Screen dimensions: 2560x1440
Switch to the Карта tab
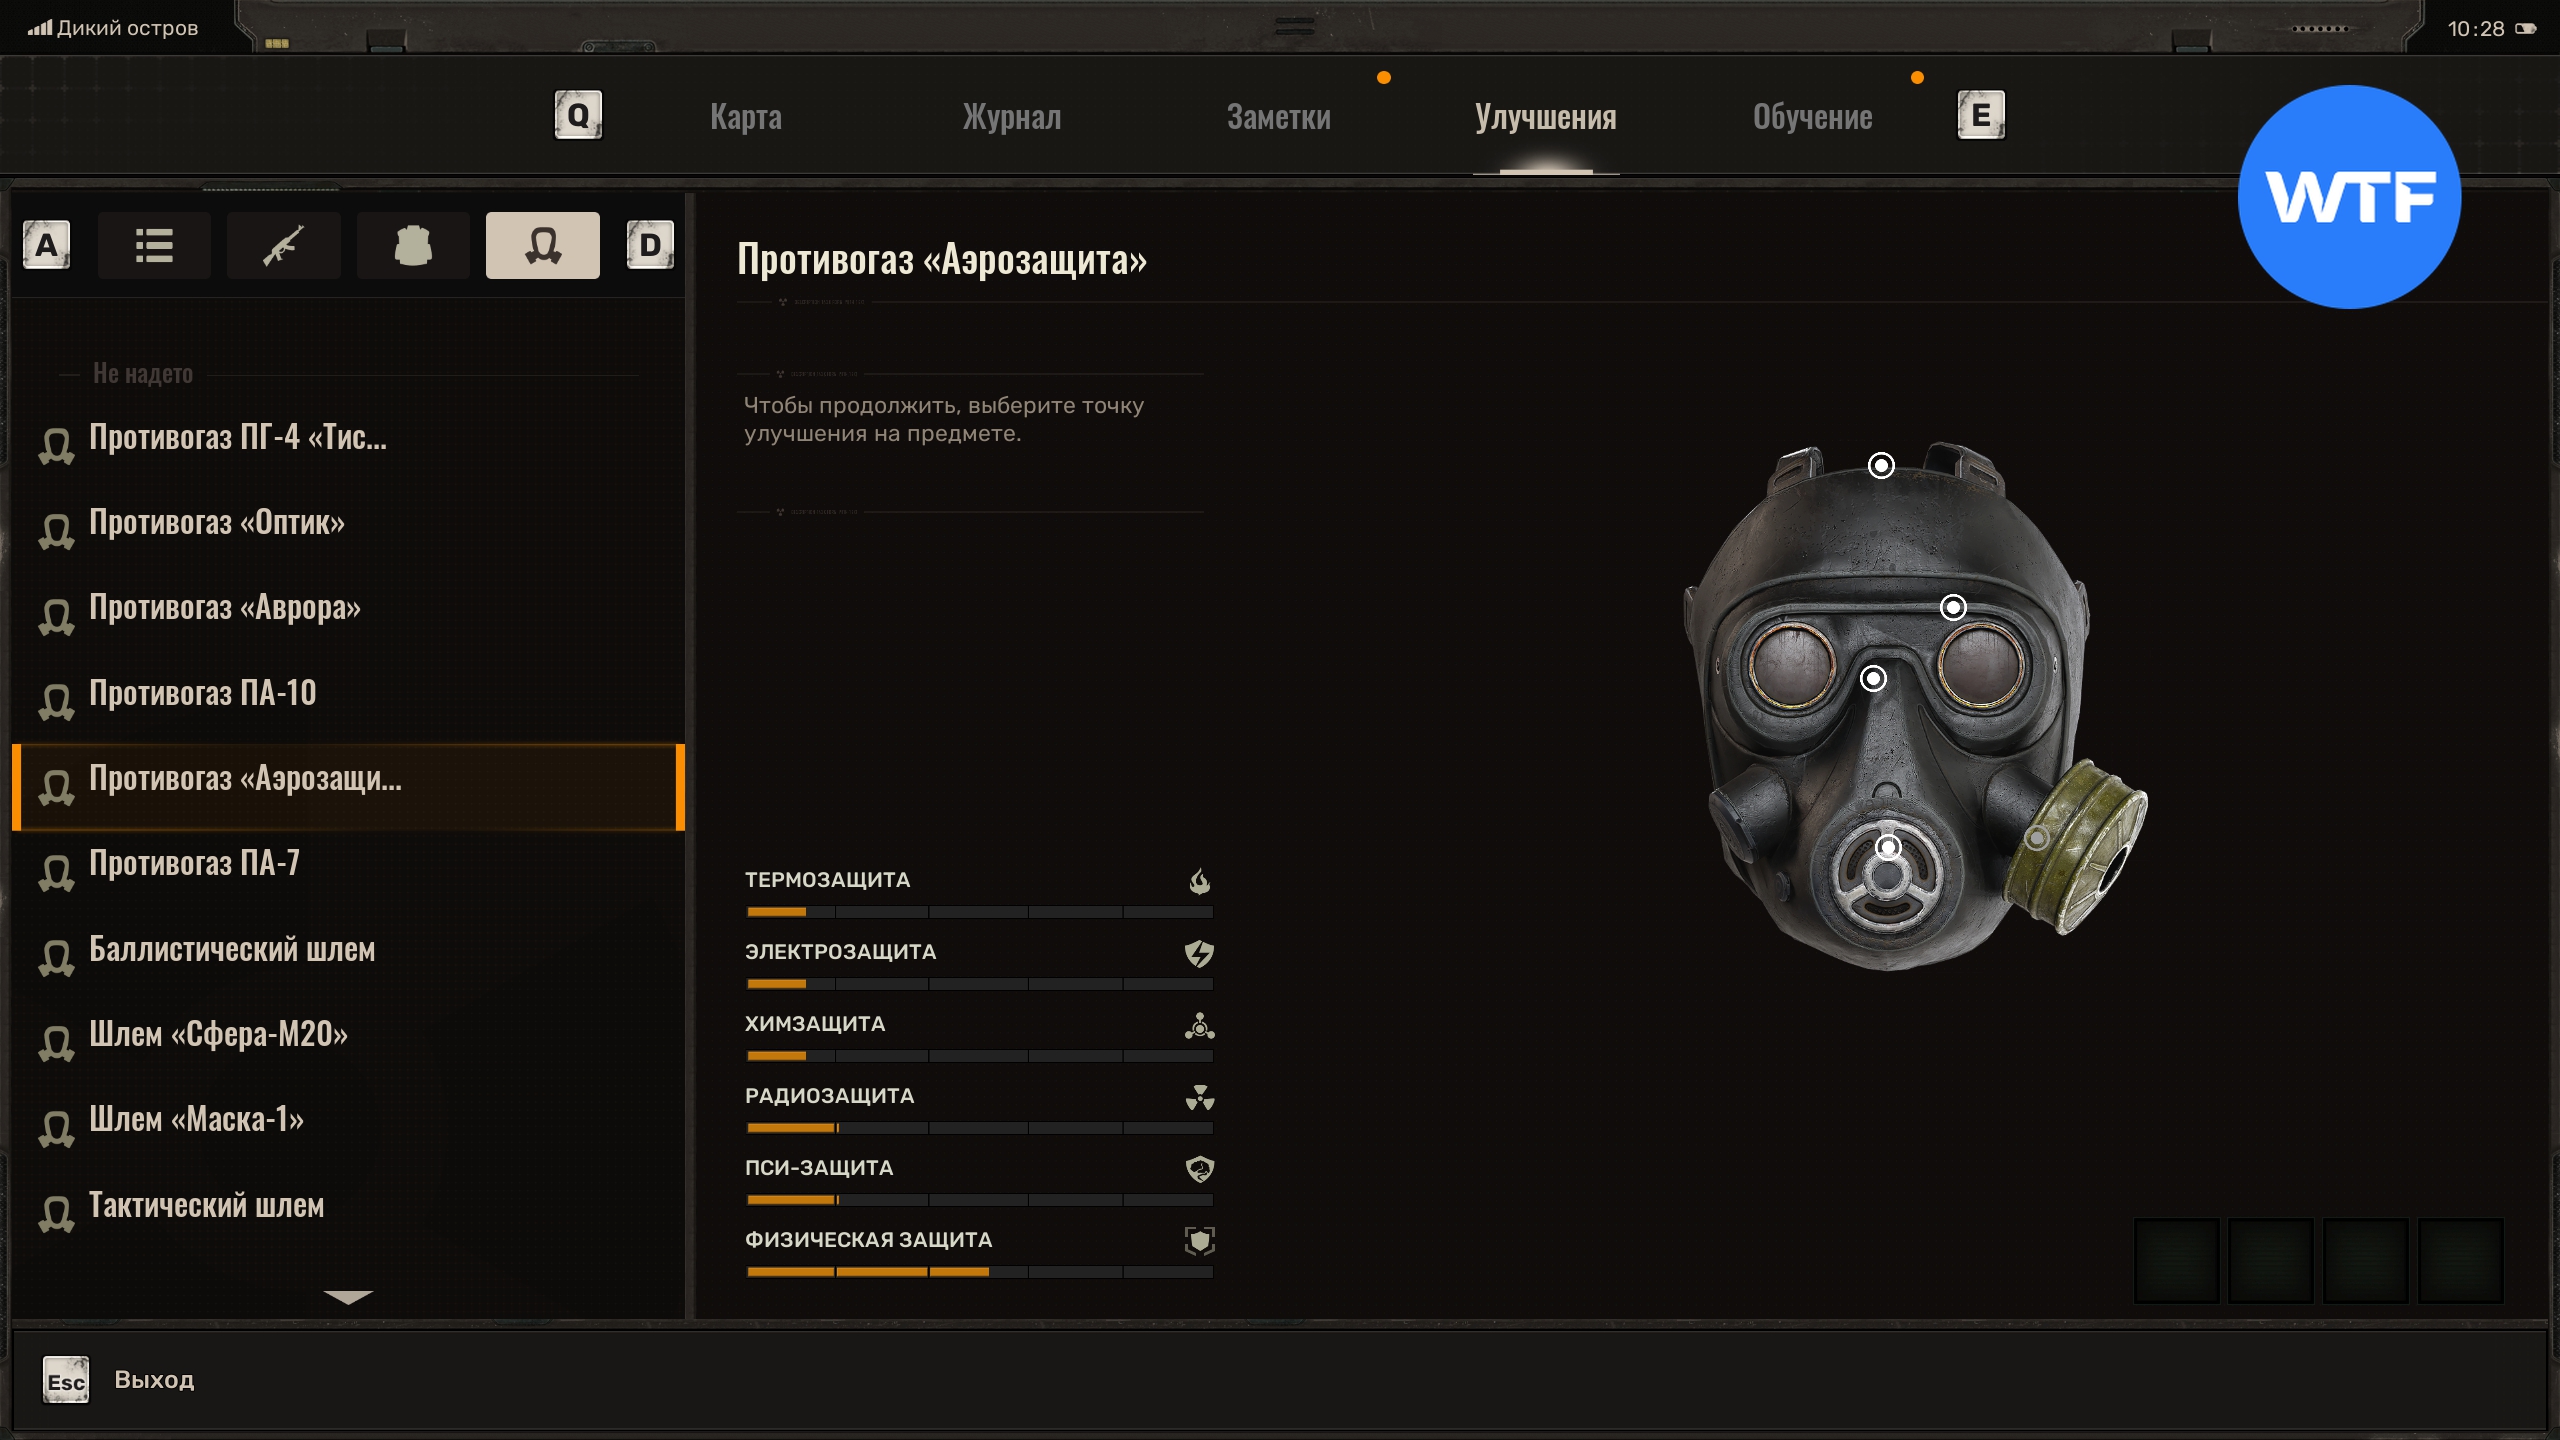point(746,117)
